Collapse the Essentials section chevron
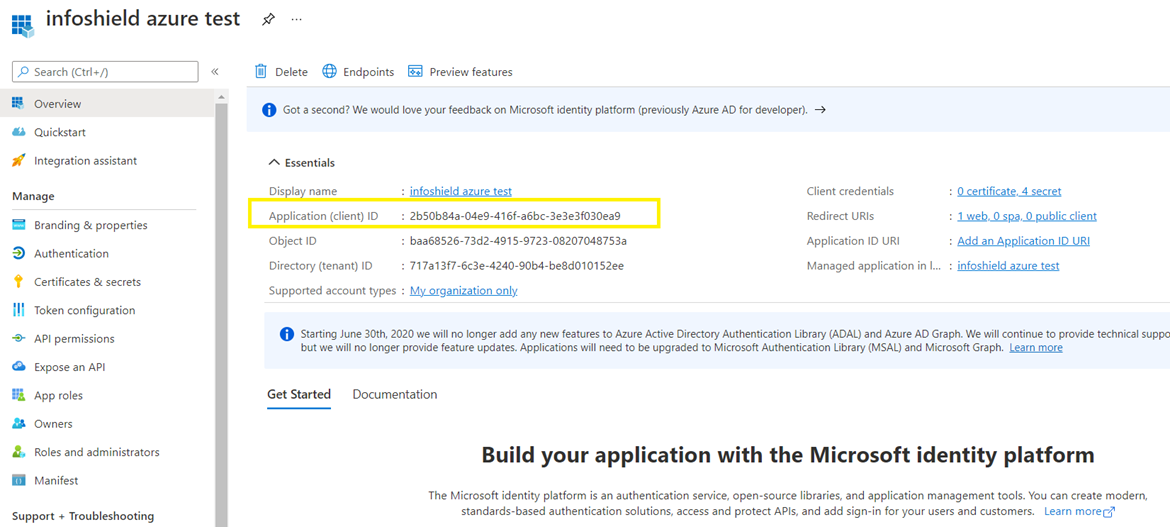The width and height of the screenshot is (1170, 527). tap(274, 162)
